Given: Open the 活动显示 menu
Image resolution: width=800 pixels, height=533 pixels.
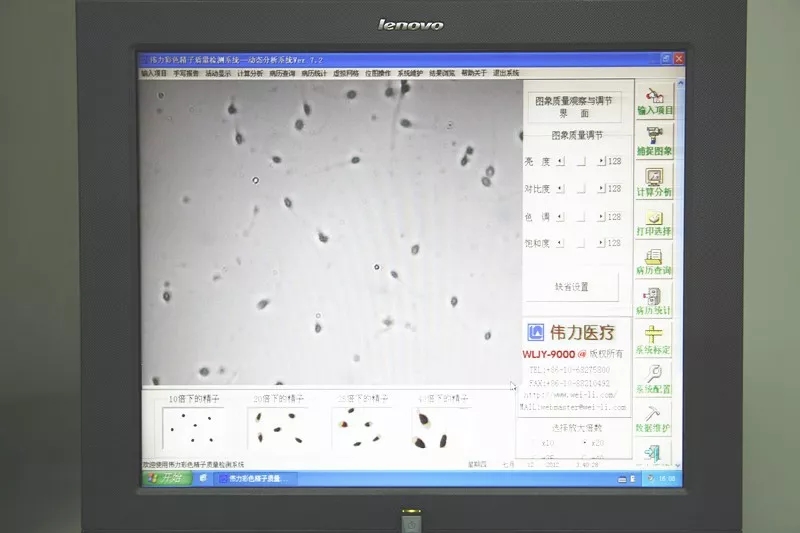Looking at the screenshot, I should [218, 73].
